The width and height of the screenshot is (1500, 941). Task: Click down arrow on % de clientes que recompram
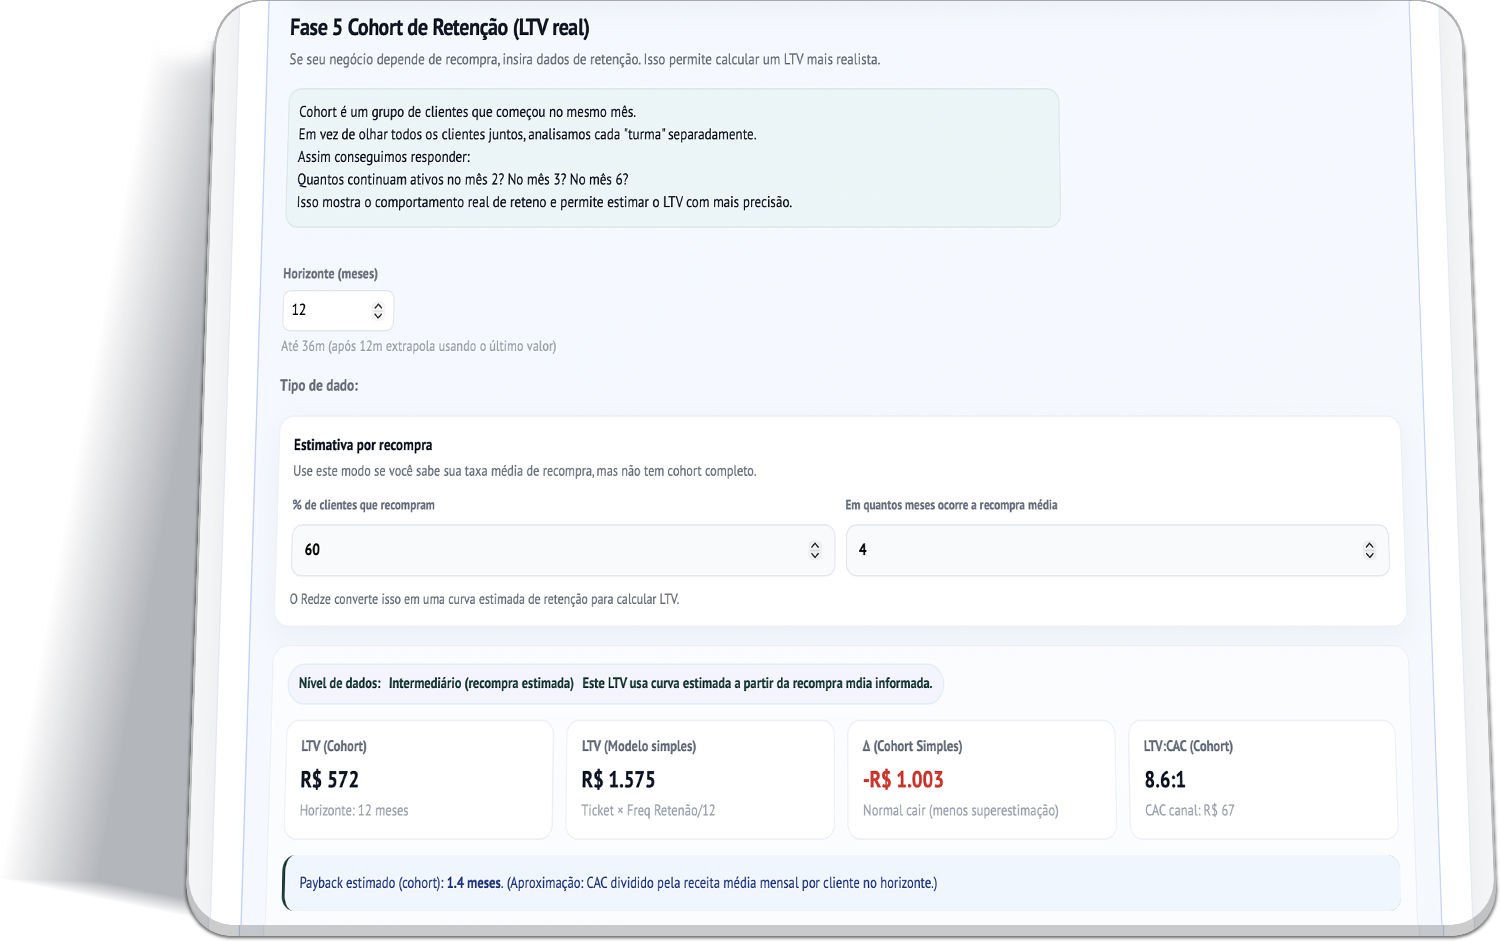[x=815, y=555]
